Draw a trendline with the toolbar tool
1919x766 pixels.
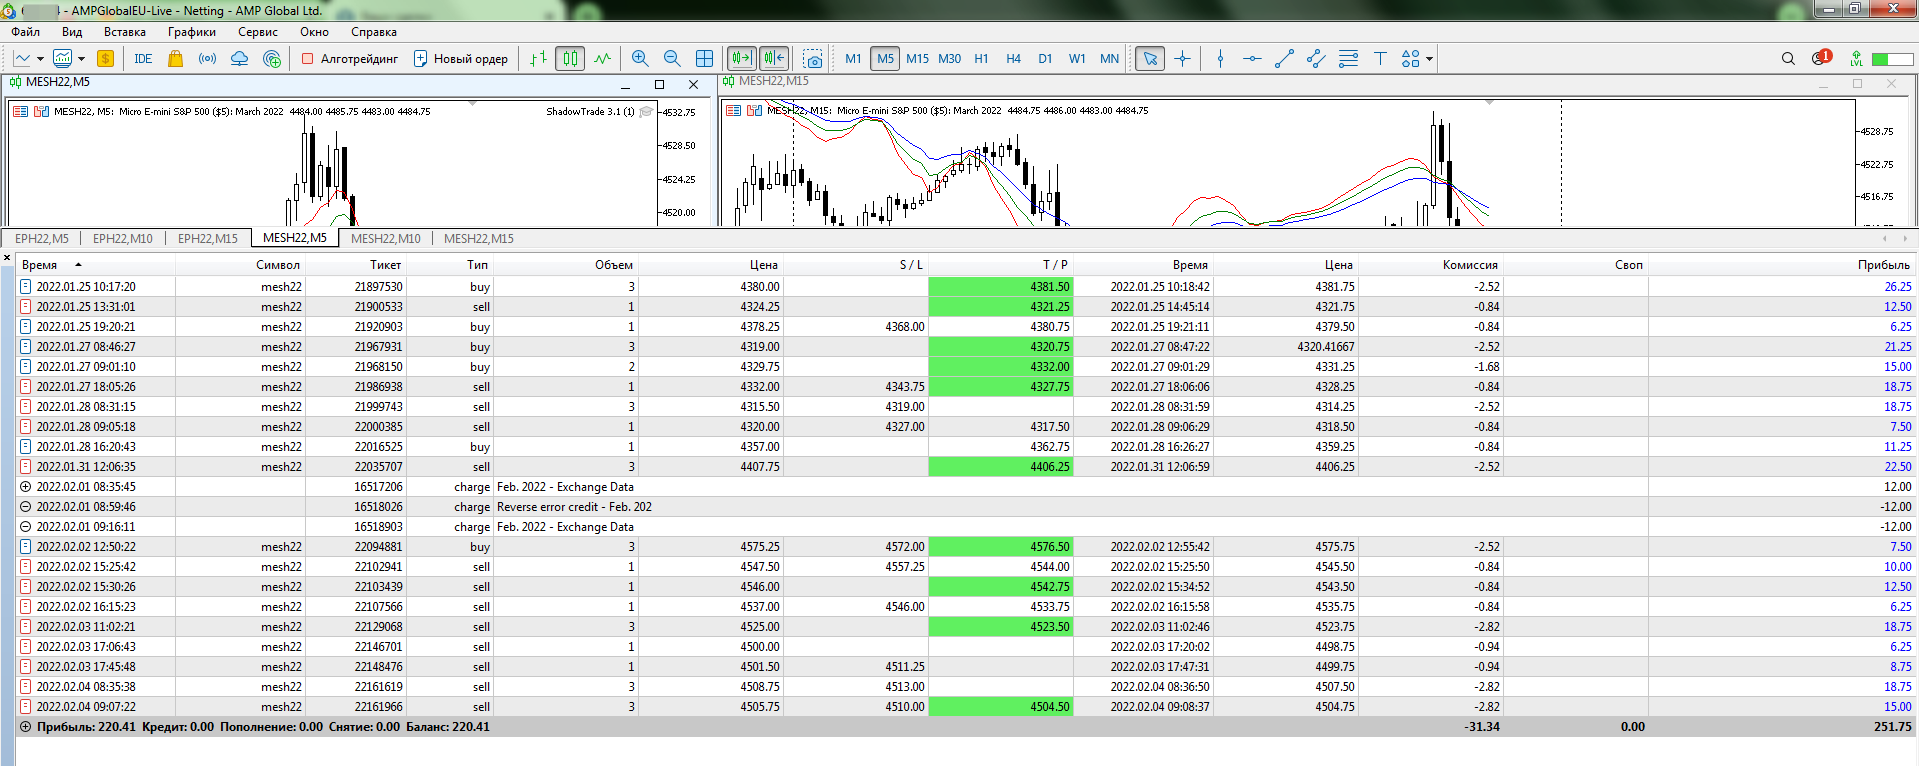(x=1284, y=59)
